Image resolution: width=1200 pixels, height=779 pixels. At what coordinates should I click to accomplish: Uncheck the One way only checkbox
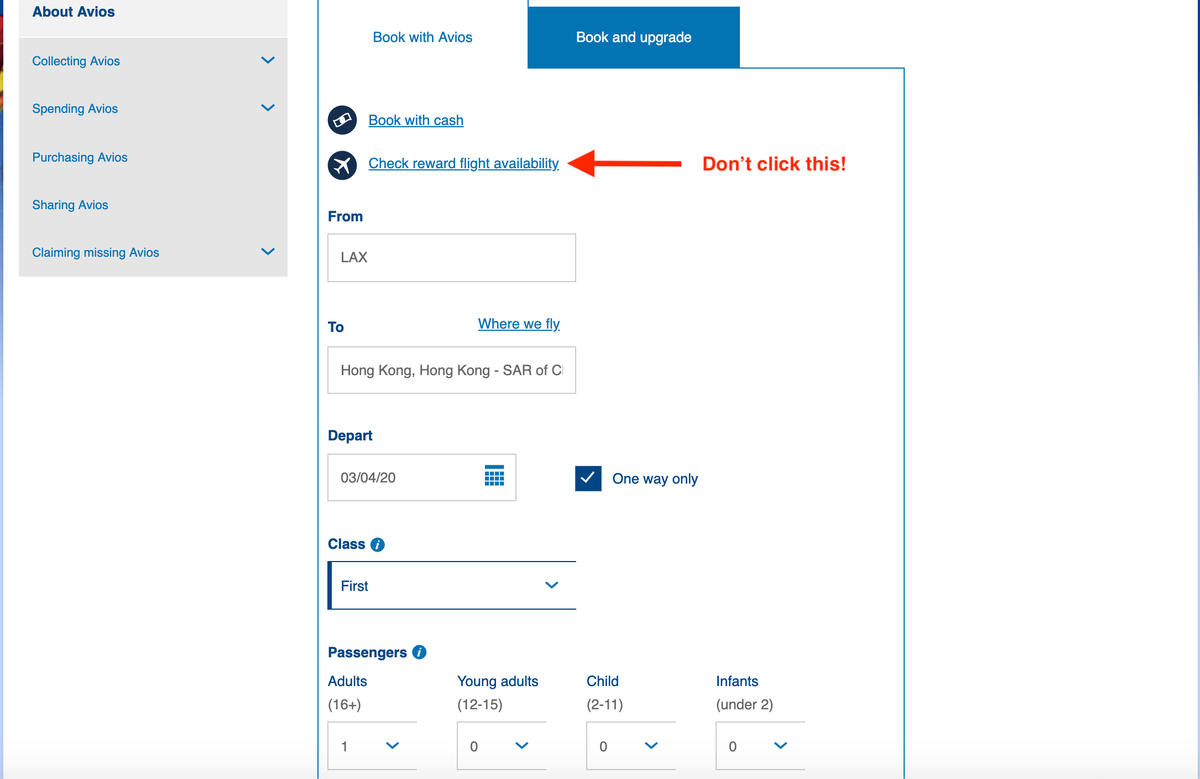point(588,478)
